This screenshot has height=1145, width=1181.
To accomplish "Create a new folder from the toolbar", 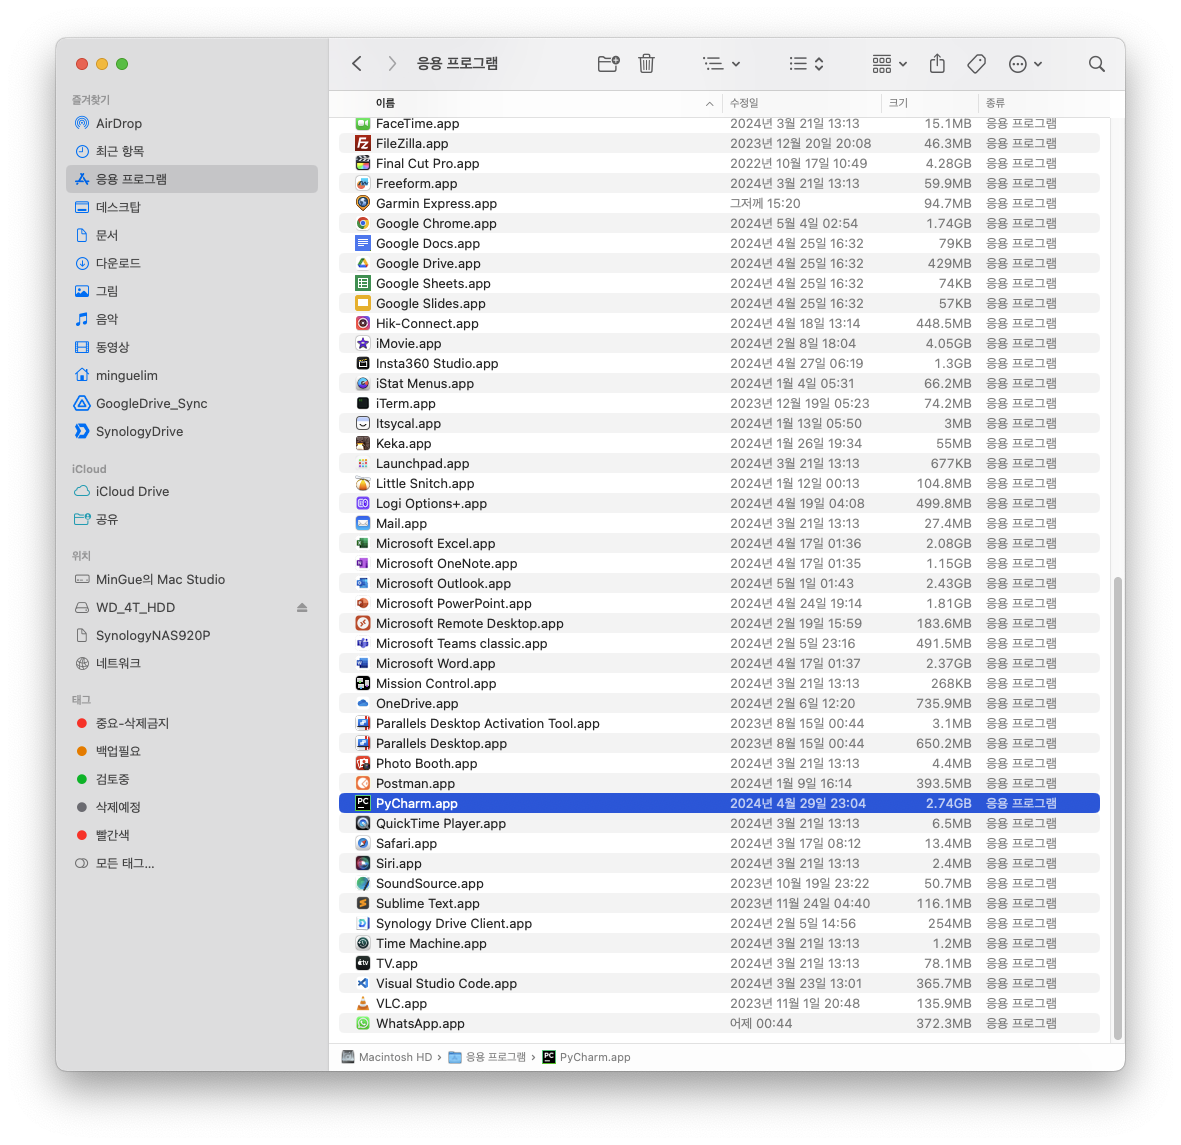I will [608, 64].
